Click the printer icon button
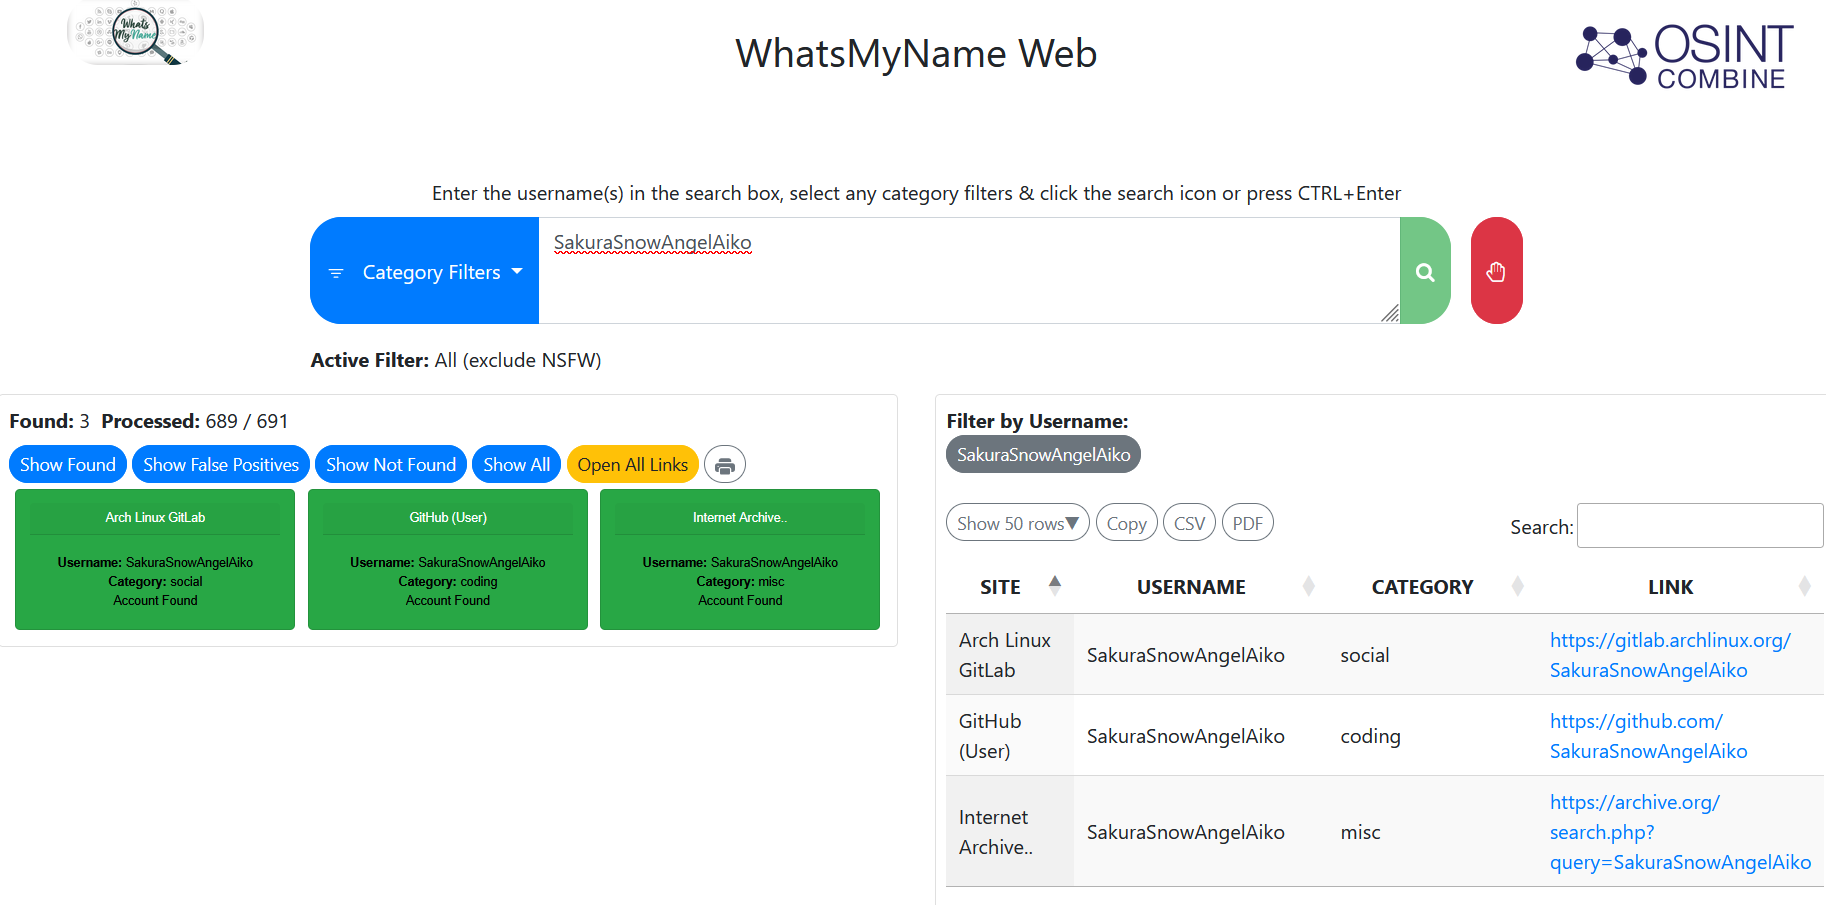Image resolution: width=1826 pixels, height=905 pixels. coord(725,465)
